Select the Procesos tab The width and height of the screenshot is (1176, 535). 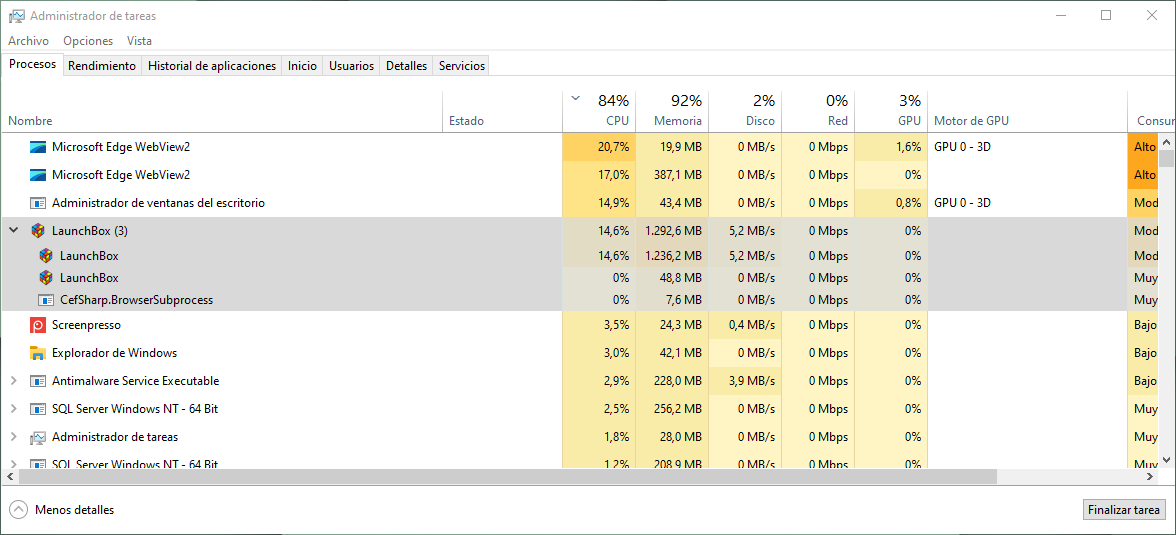[32, 65]
